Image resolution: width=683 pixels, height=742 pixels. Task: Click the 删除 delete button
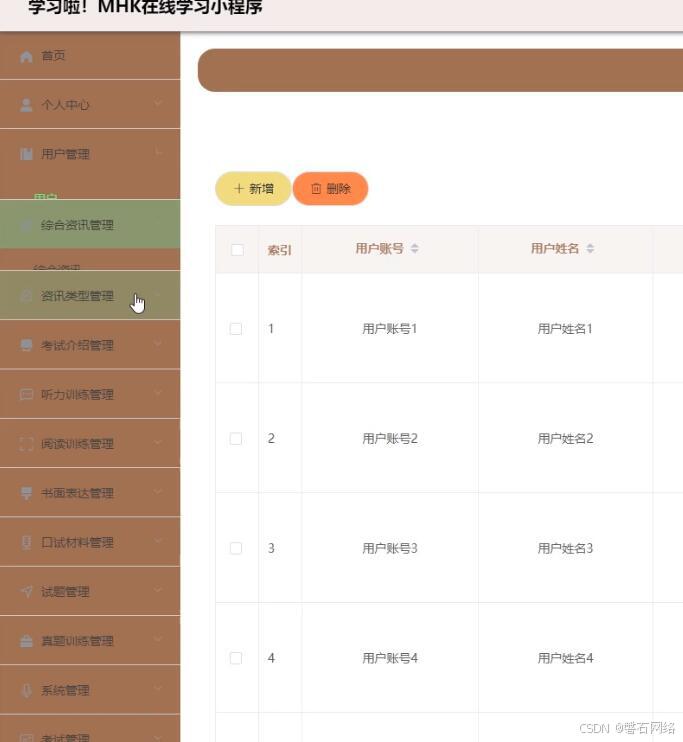pyautogui.click(x=330, y=188)
